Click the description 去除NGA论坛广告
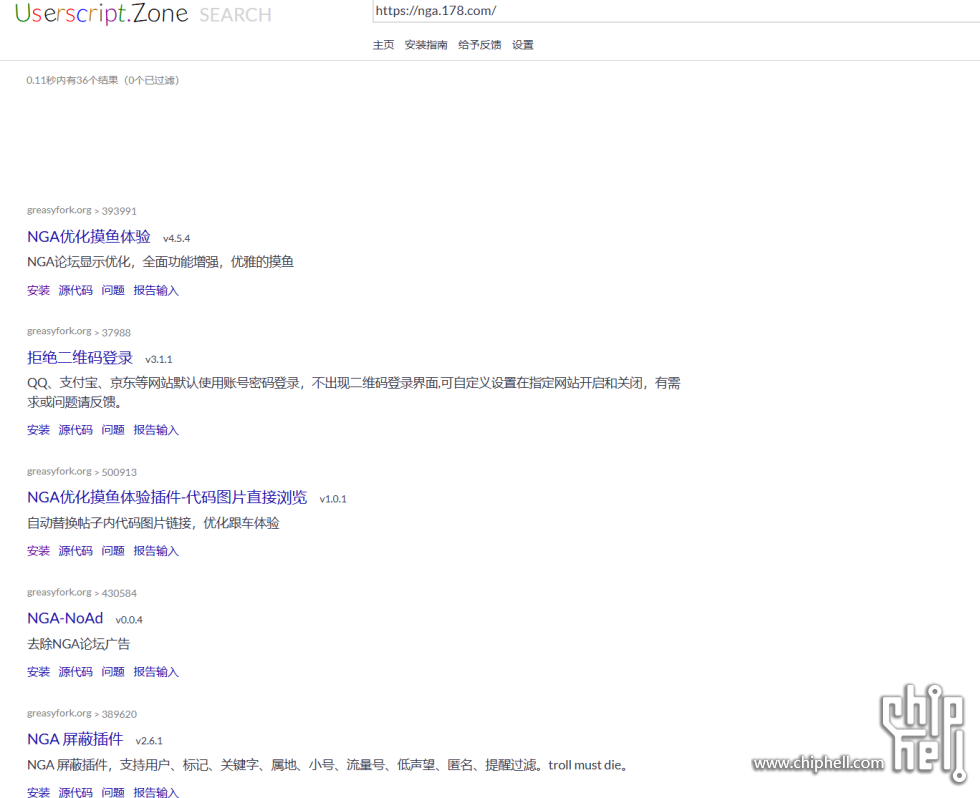Image resolution: width=980 pixels, height=798 pixels. point(79,644)
